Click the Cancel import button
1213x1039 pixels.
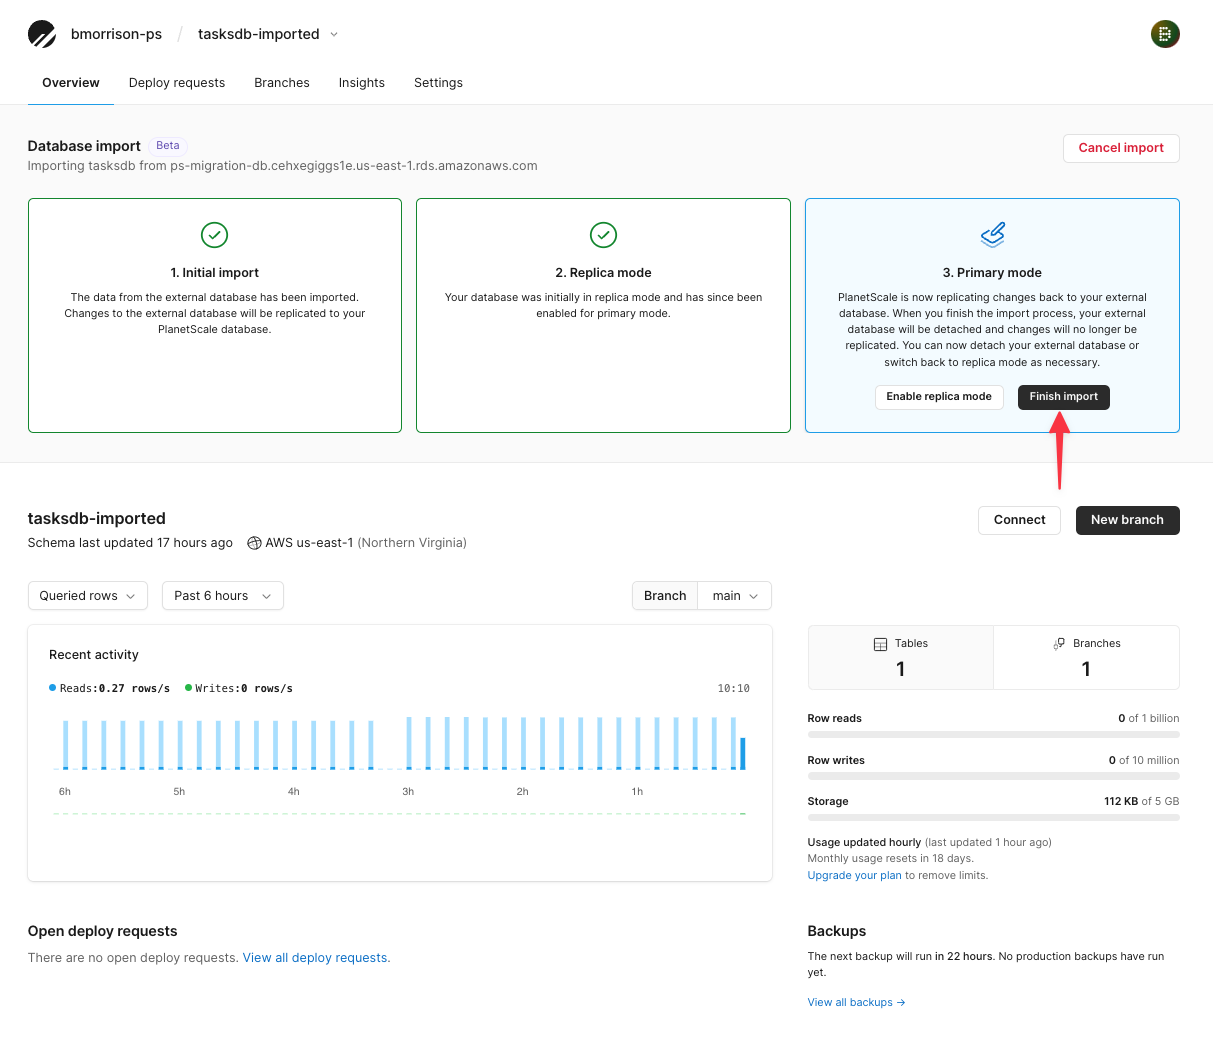coord(1121,148)
